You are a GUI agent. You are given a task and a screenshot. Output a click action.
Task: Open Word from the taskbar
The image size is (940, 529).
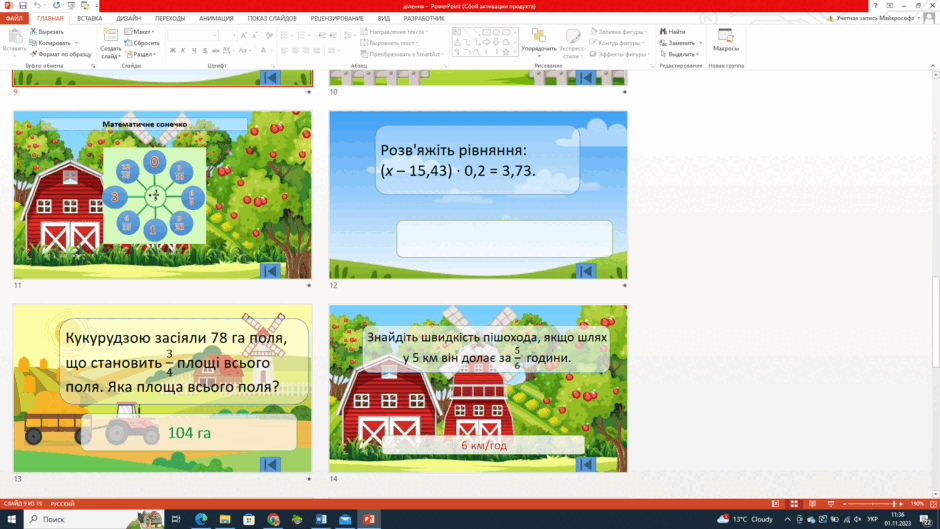point(321,519)
